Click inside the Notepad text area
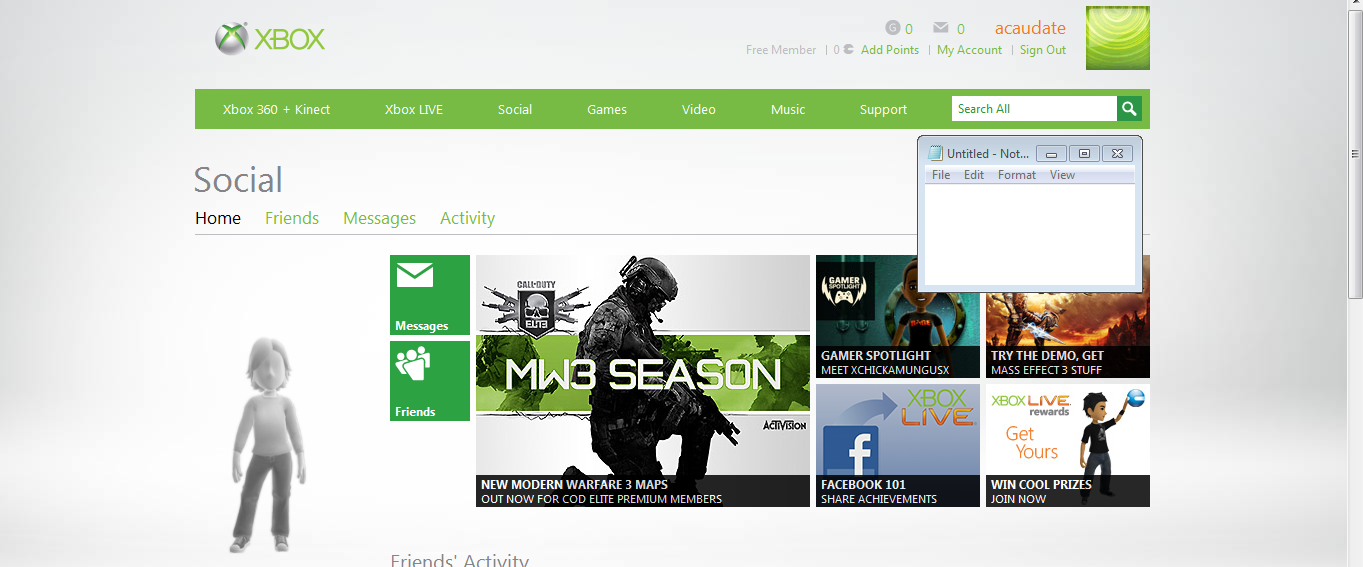Screen dimensions: 1363x567 1029,234
